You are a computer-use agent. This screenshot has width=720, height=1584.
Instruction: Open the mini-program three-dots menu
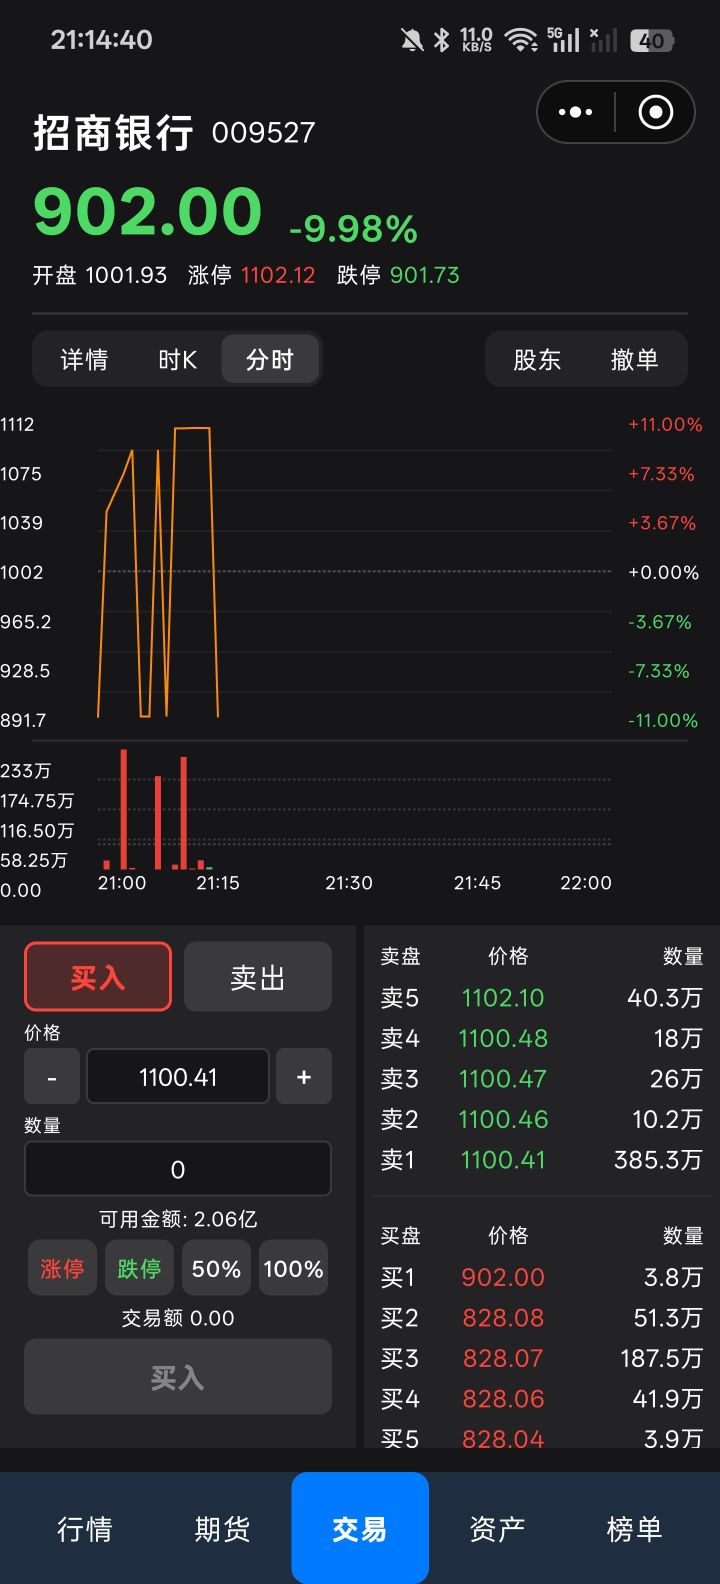(x=575, y=112)
